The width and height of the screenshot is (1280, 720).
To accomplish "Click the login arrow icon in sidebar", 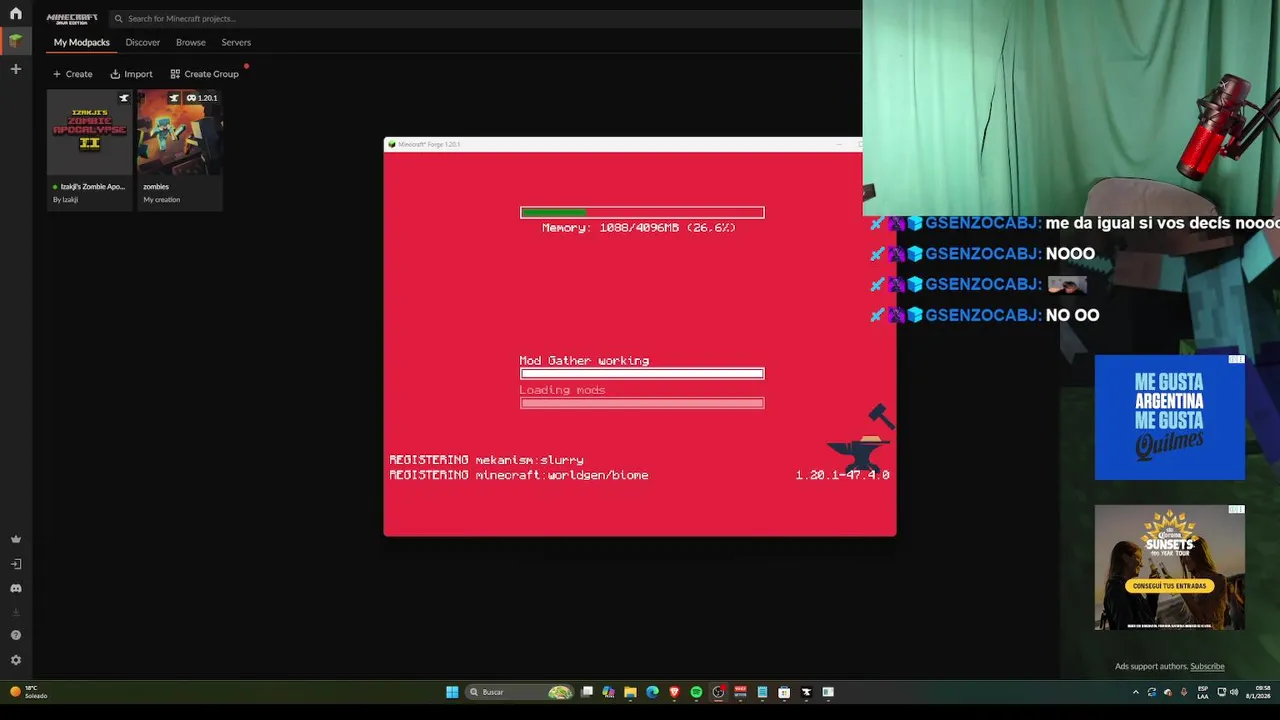I will point(15,564).
